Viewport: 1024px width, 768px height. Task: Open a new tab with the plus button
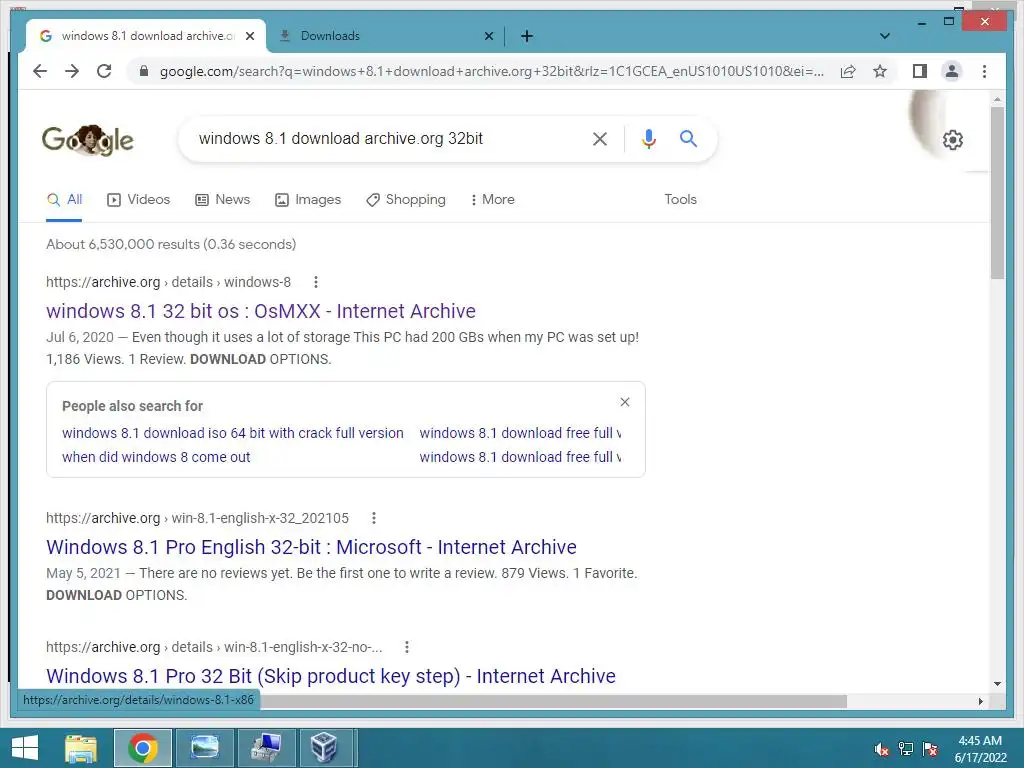point(527,36)
